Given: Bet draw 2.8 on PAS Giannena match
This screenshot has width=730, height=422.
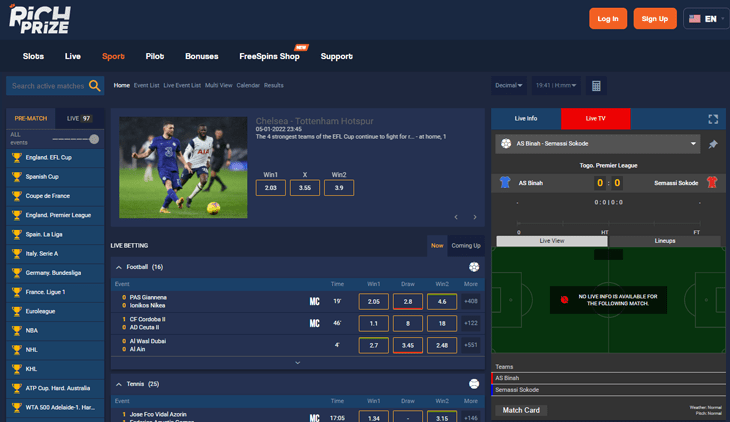Looking at the screenshot, I should click(x=408, y=301).
